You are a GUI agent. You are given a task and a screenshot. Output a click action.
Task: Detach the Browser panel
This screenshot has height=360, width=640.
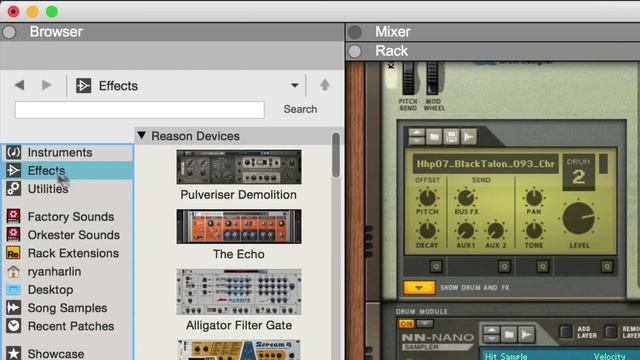pos(9,32)
